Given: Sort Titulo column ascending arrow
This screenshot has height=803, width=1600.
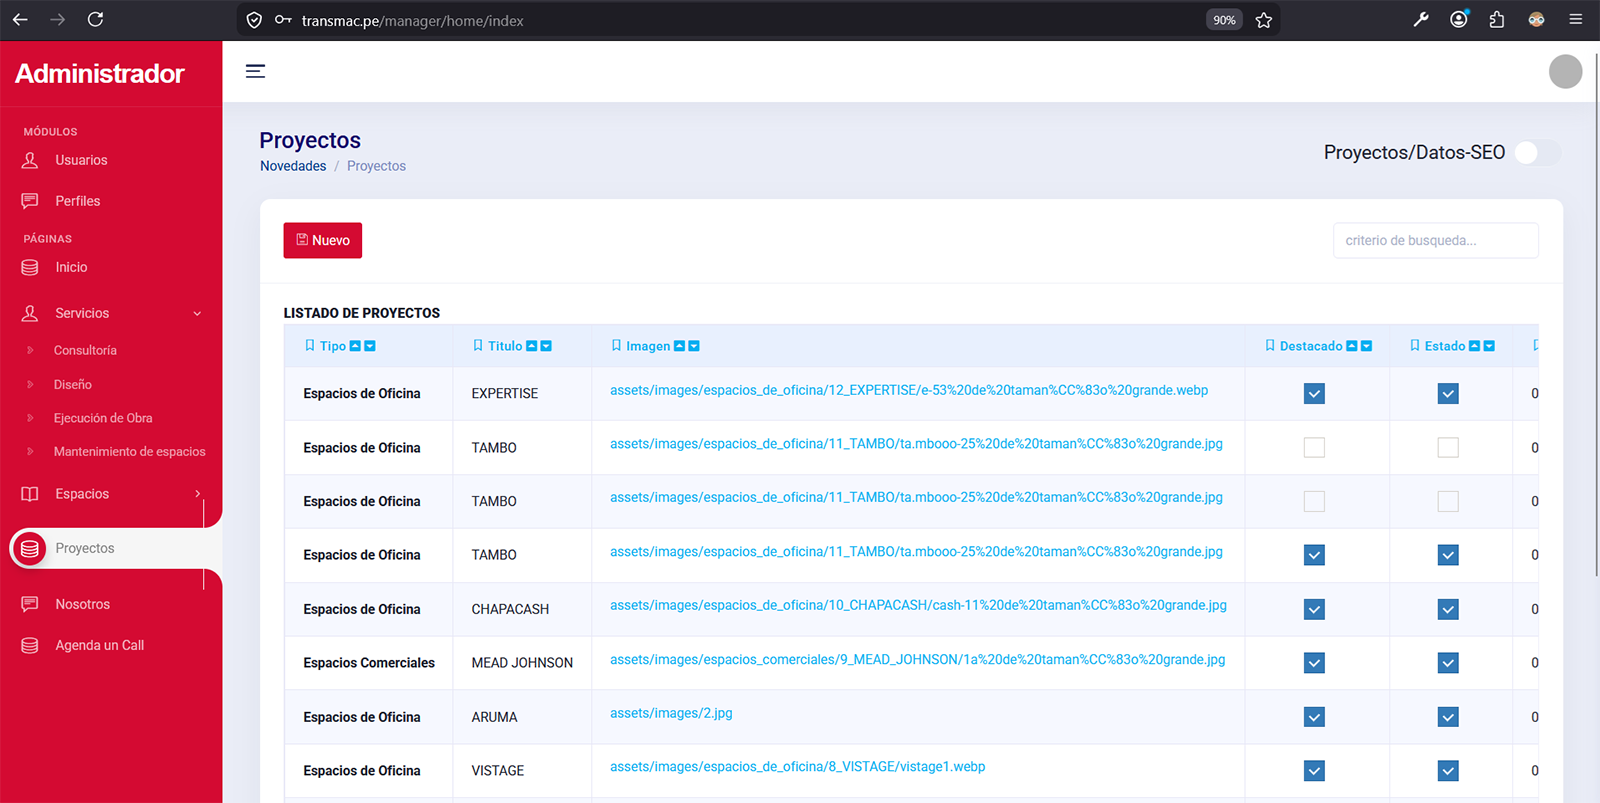Looking at the screenshot, I should [x=531, y=346].
